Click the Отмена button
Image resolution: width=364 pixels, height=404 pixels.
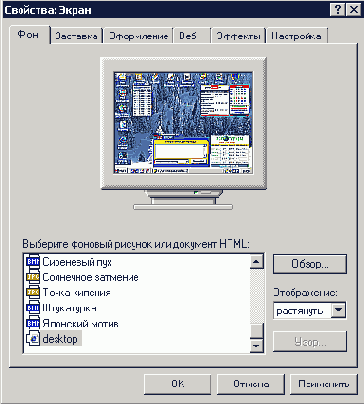(251, 384)
